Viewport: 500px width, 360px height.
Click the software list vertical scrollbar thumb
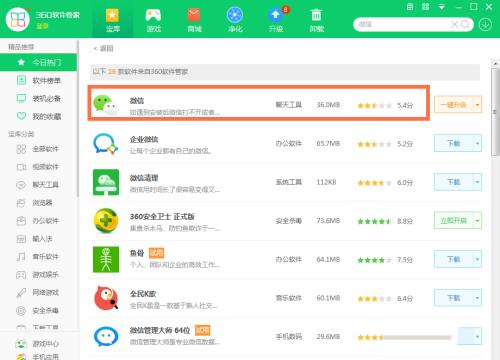[x=495, y=112]
